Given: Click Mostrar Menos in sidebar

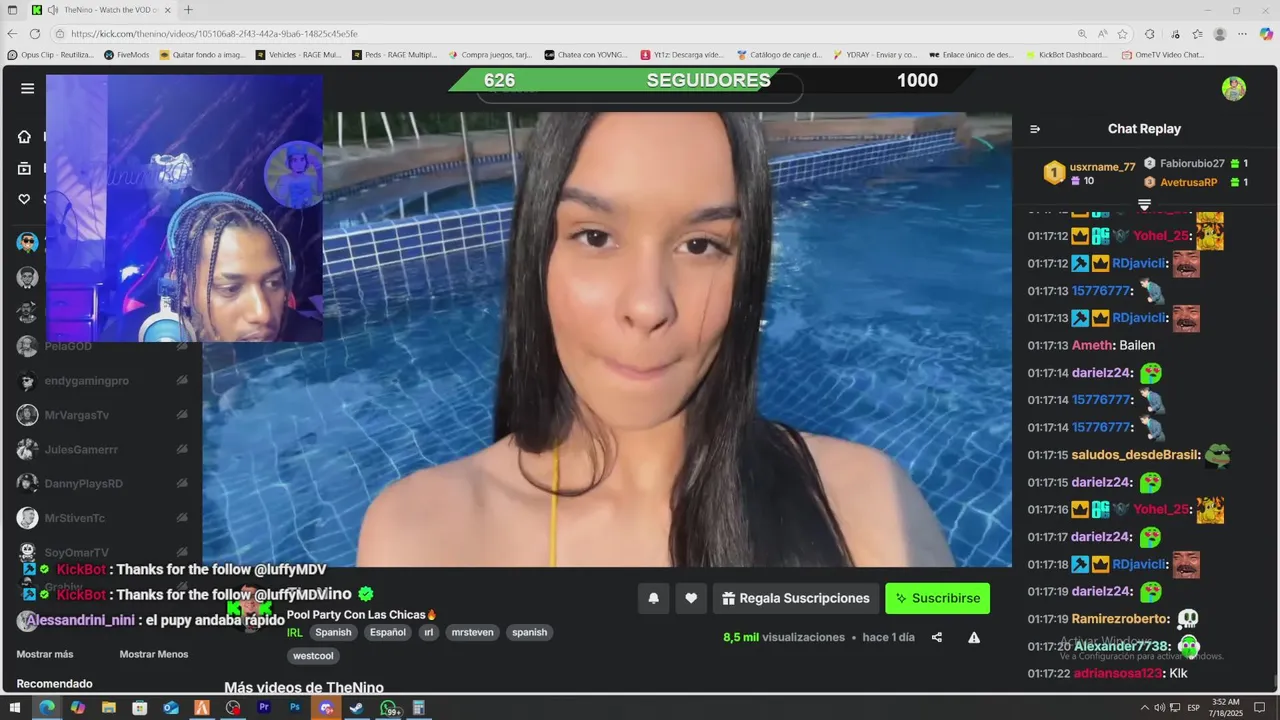Looking at the screenshot, I should click(154, 654).
